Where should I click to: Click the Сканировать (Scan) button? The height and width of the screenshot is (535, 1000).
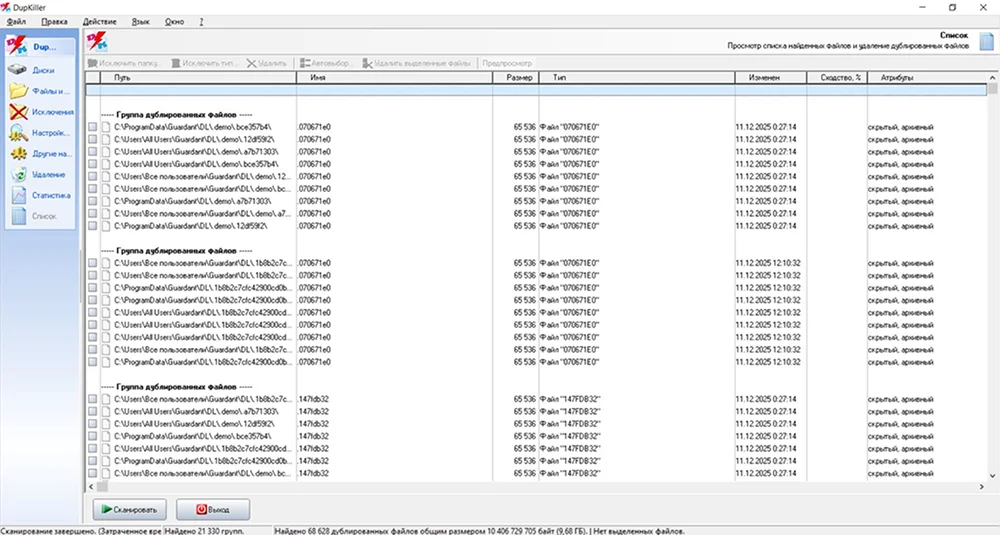(x=130, y=509)
